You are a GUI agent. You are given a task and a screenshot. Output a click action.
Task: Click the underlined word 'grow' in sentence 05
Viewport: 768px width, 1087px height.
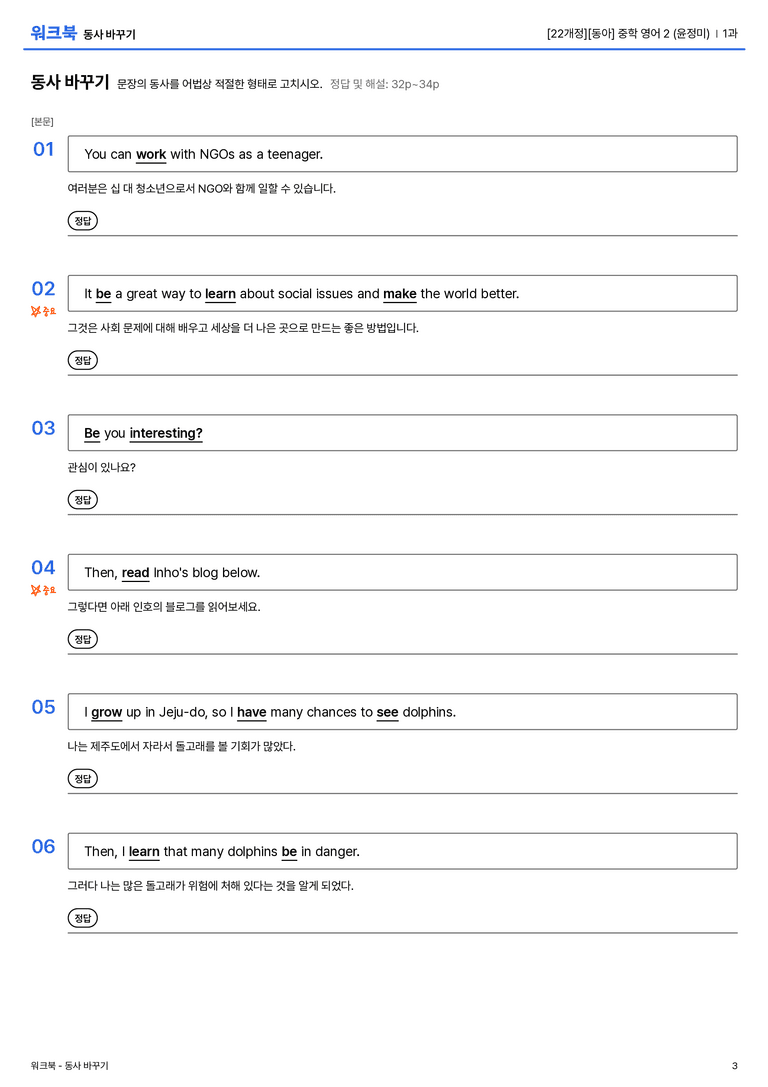107,713
